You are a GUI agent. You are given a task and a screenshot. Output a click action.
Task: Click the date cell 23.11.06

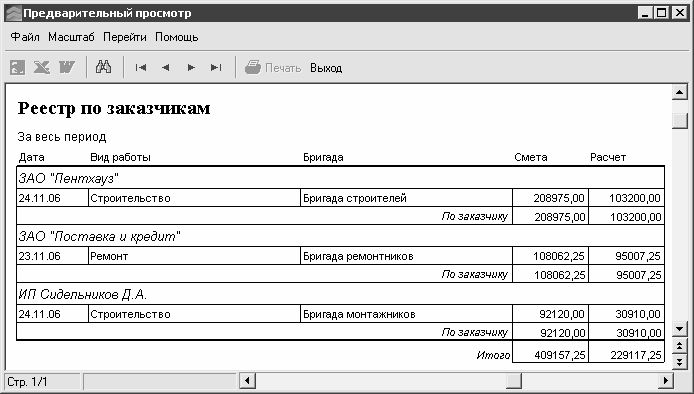(53, 256)
